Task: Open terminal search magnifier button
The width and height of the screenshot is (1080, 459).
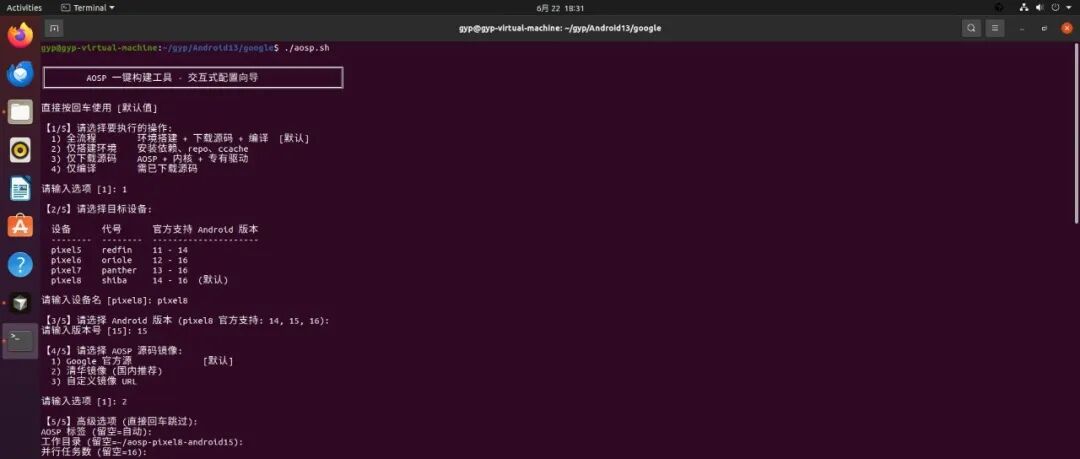Action: 971,28
